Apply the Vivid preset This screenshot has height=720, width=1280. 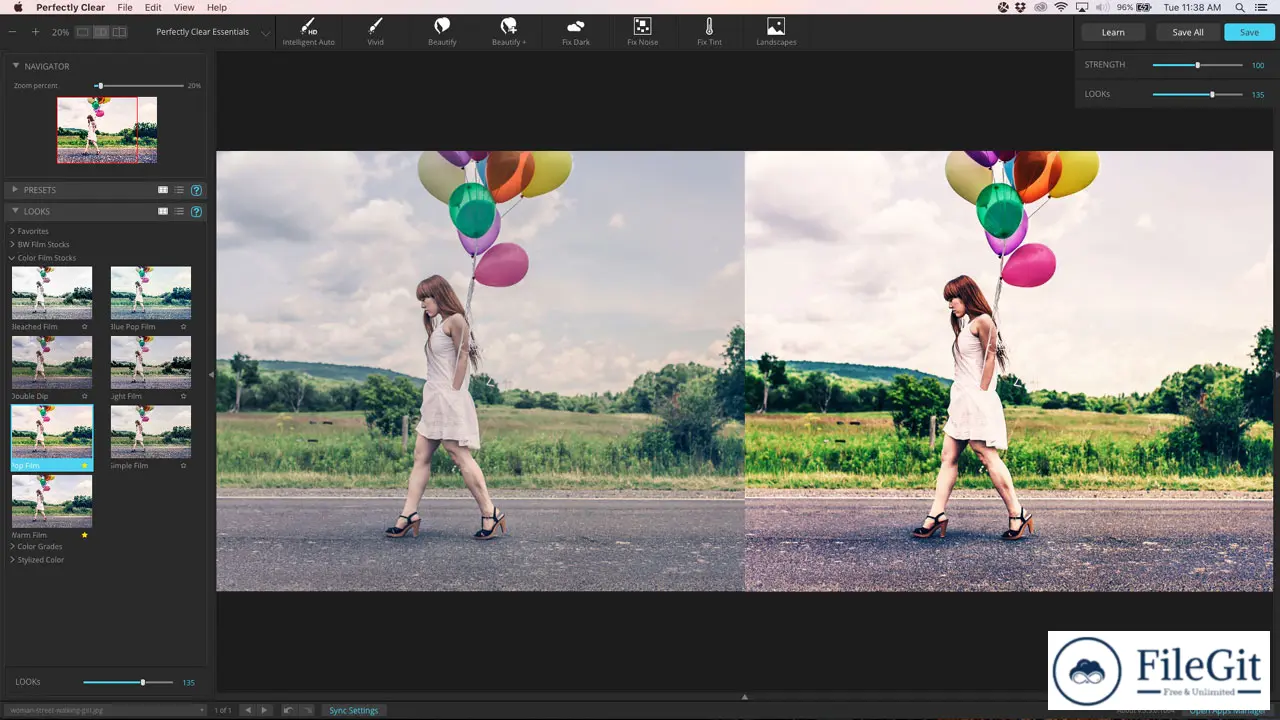pyautogui.click(x=375, y=31)
